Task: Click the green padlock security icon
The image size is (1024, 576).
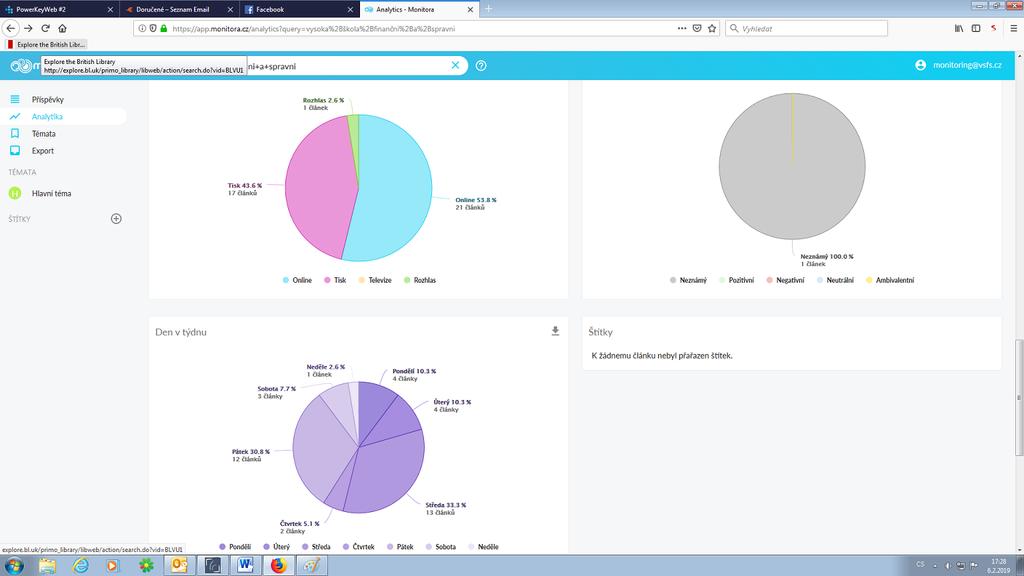Action: tap(164, 28)
